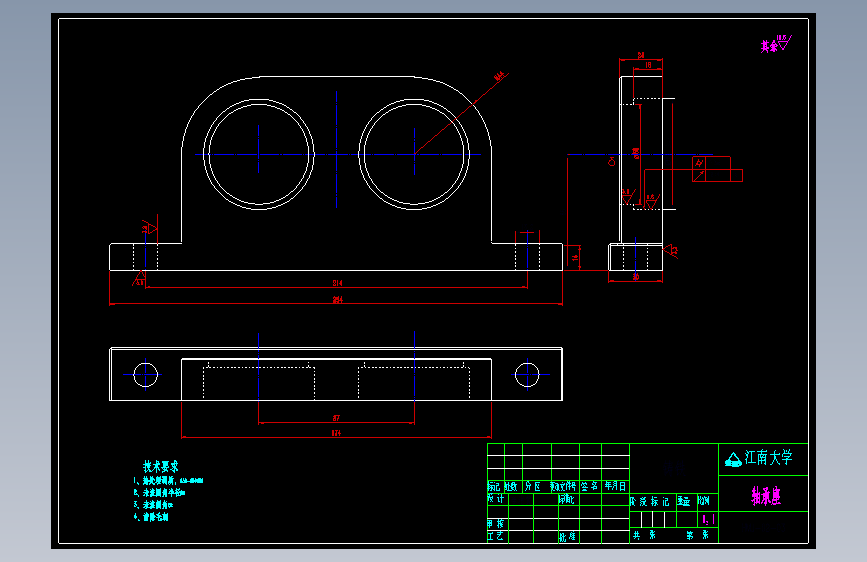This screenshot has height=562, width=867.
Task: Select the vertical bore diameter dimension in side view
Action: pos(636,154)
